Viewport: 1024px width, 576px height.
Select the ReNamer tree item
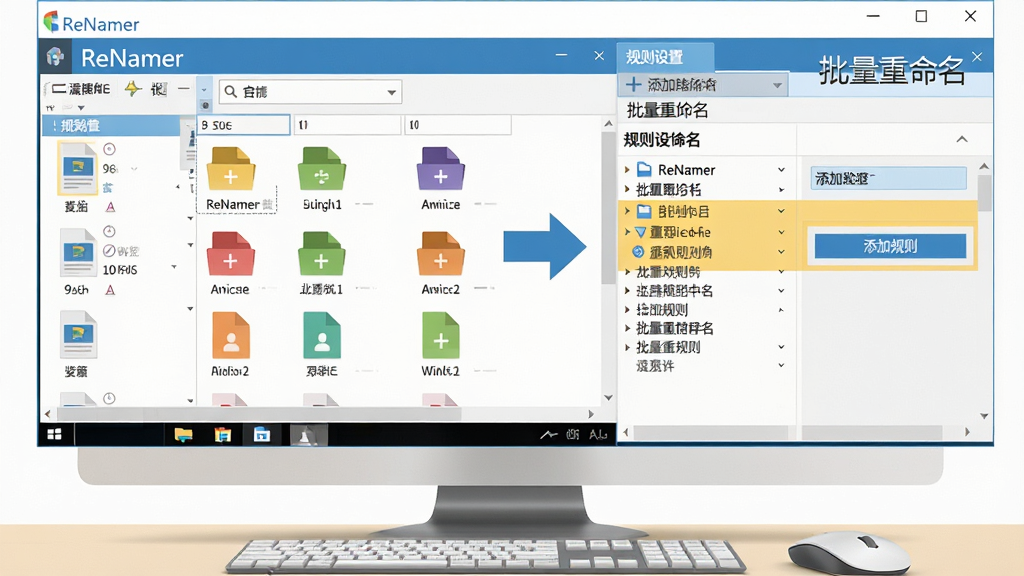pos(686,170)
